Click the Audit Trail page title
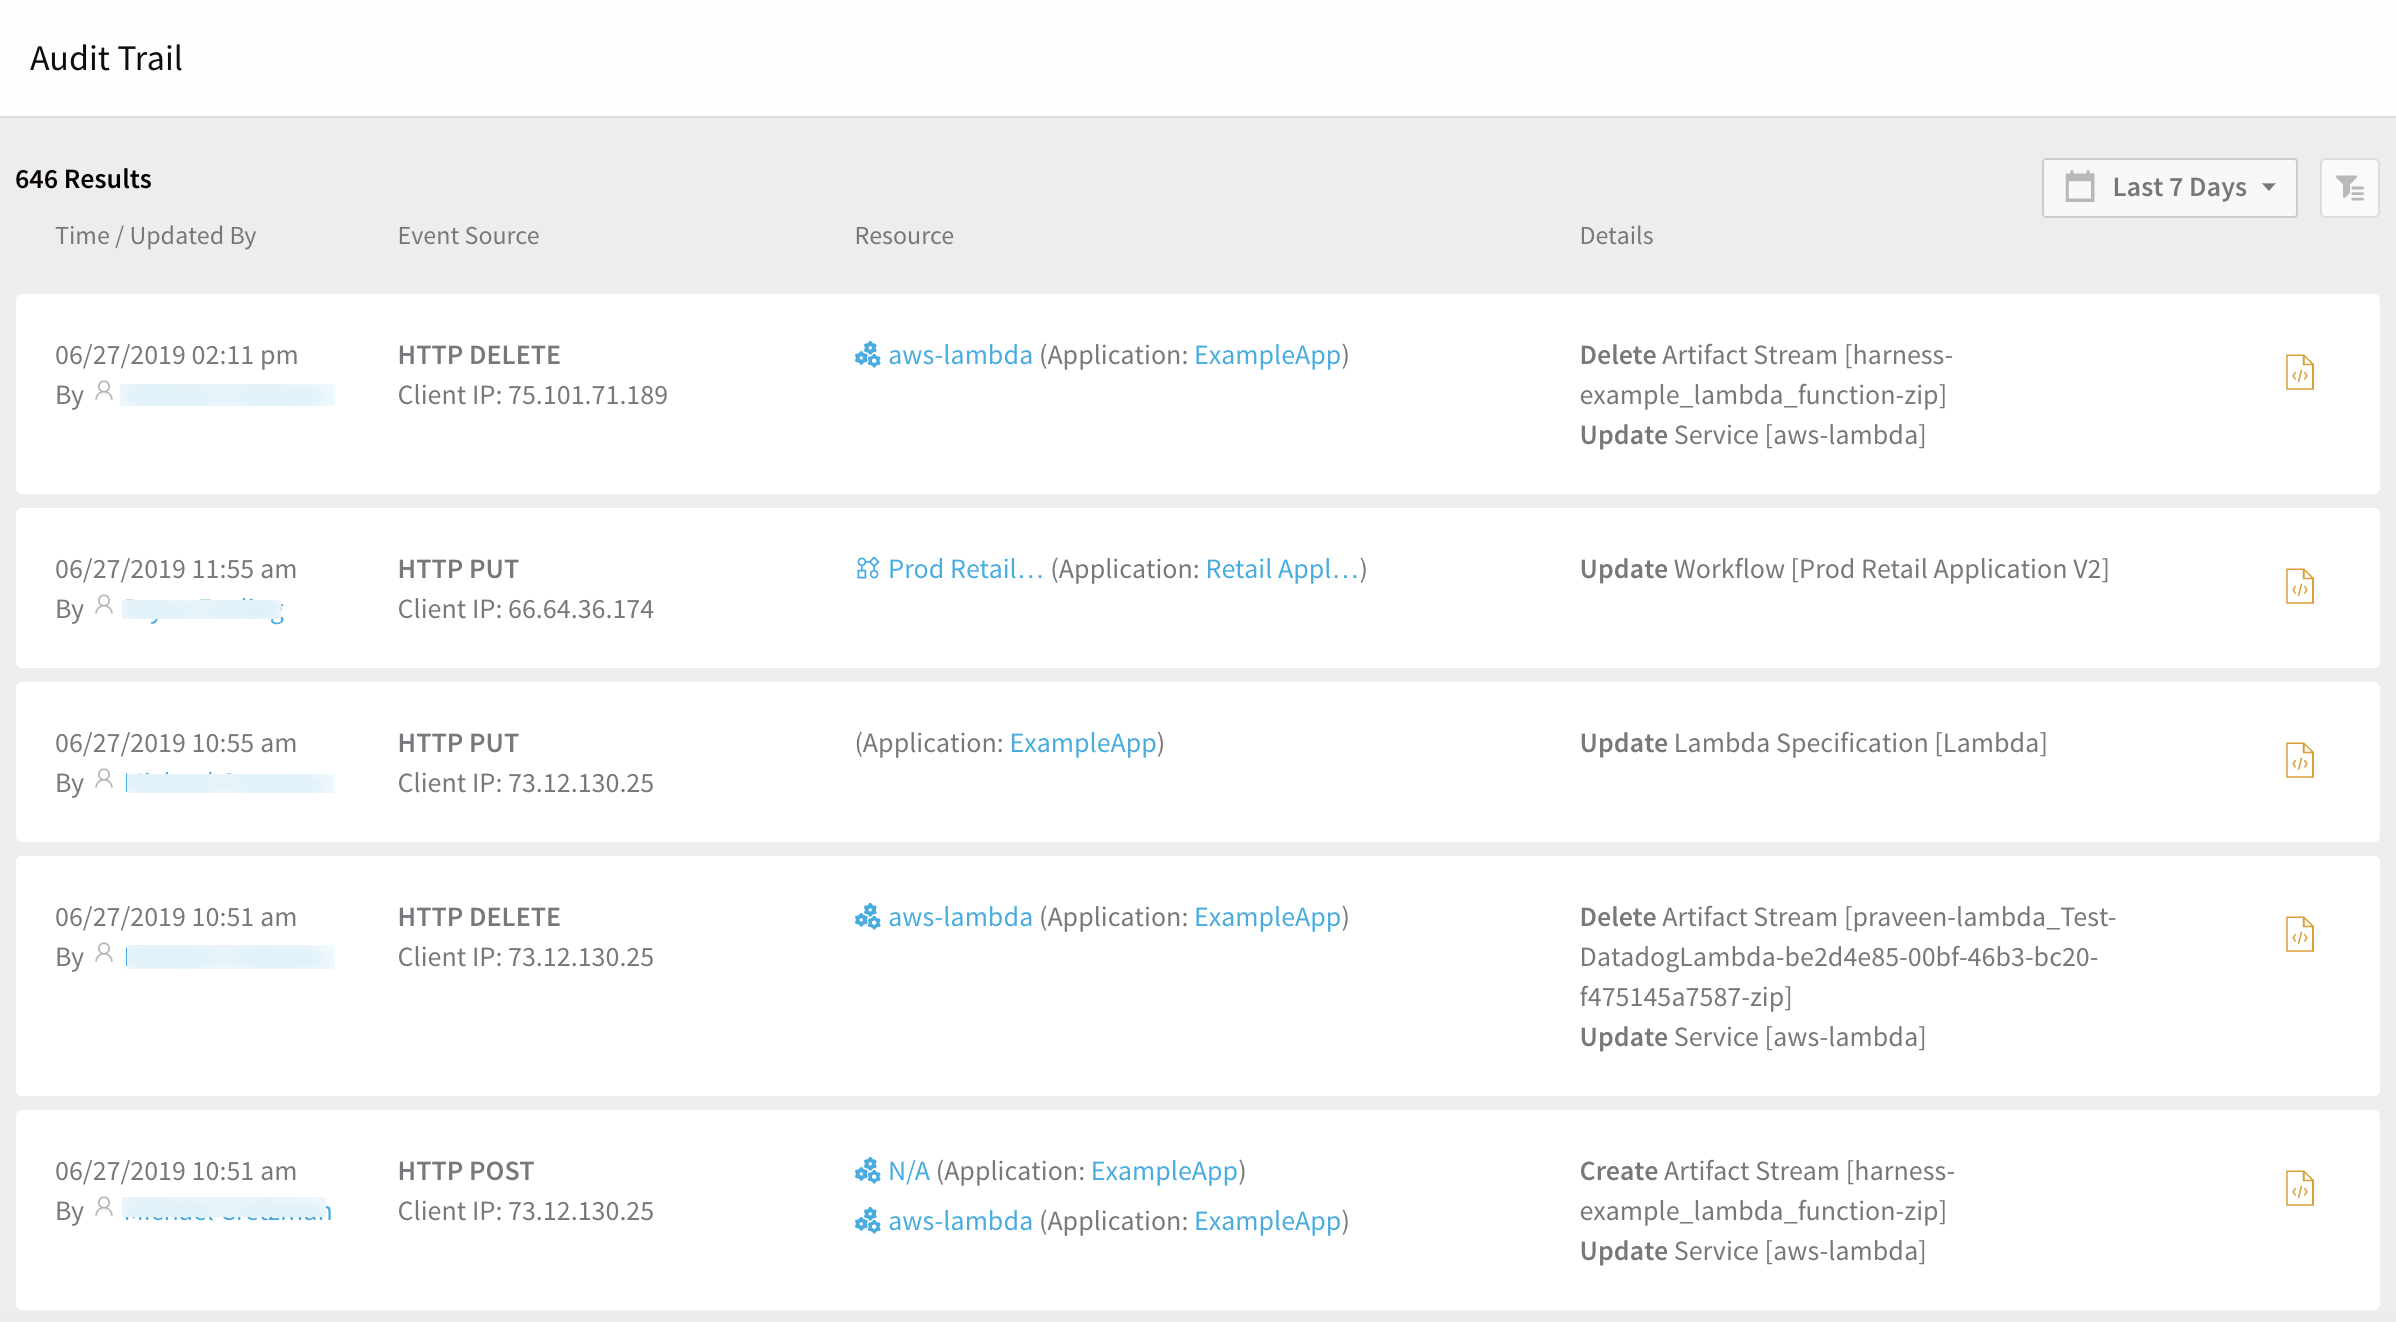Viewport: 2396px width, 1322px height. [106, 58]
